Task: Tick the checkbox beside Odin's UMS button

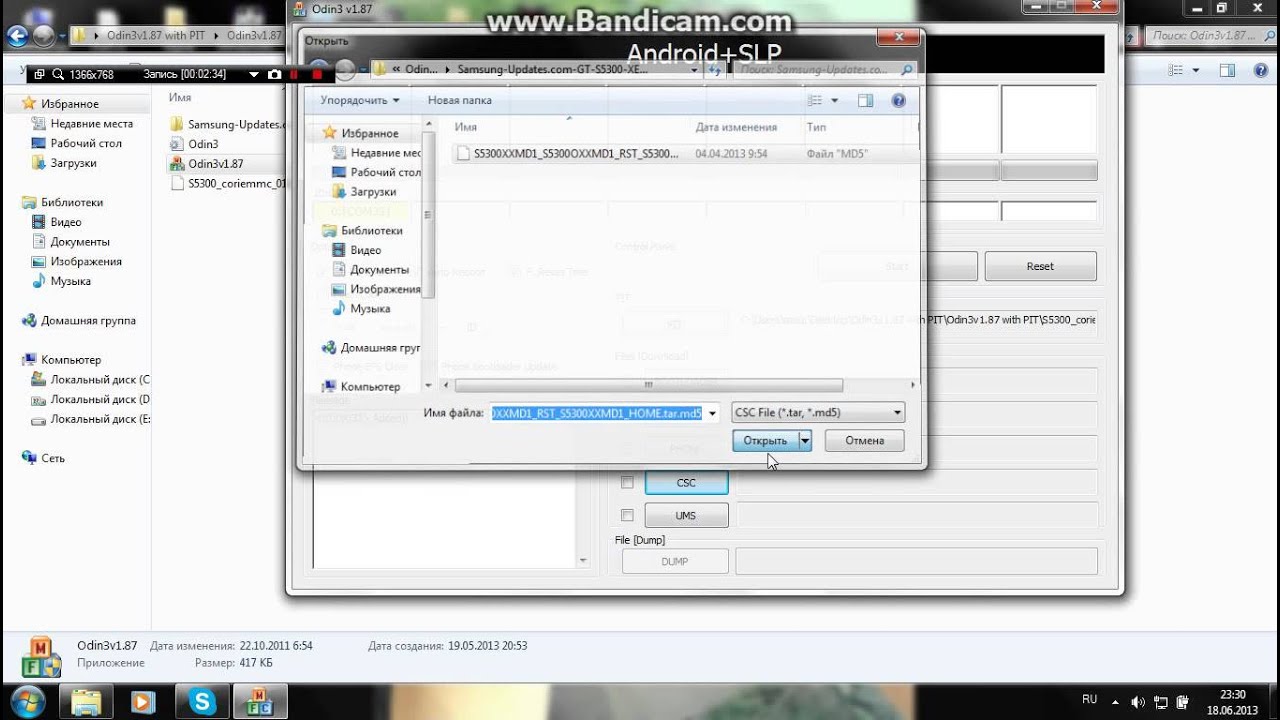Action: pos(627,515)
